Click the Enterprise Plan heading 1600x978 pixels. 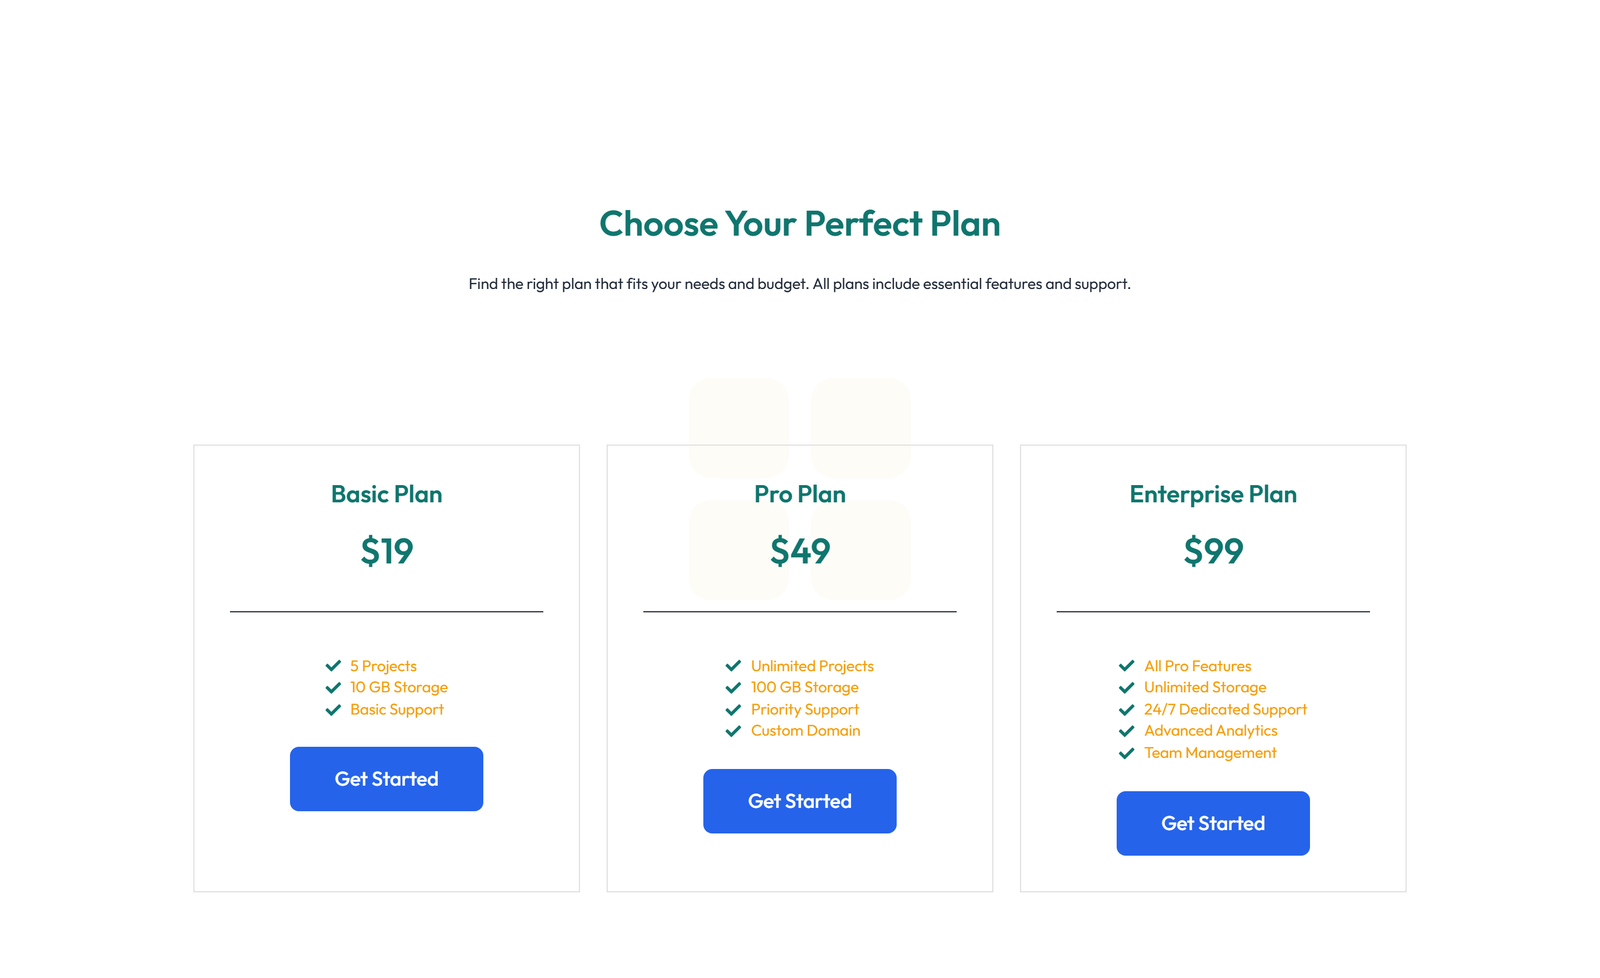coord(1212,494)
